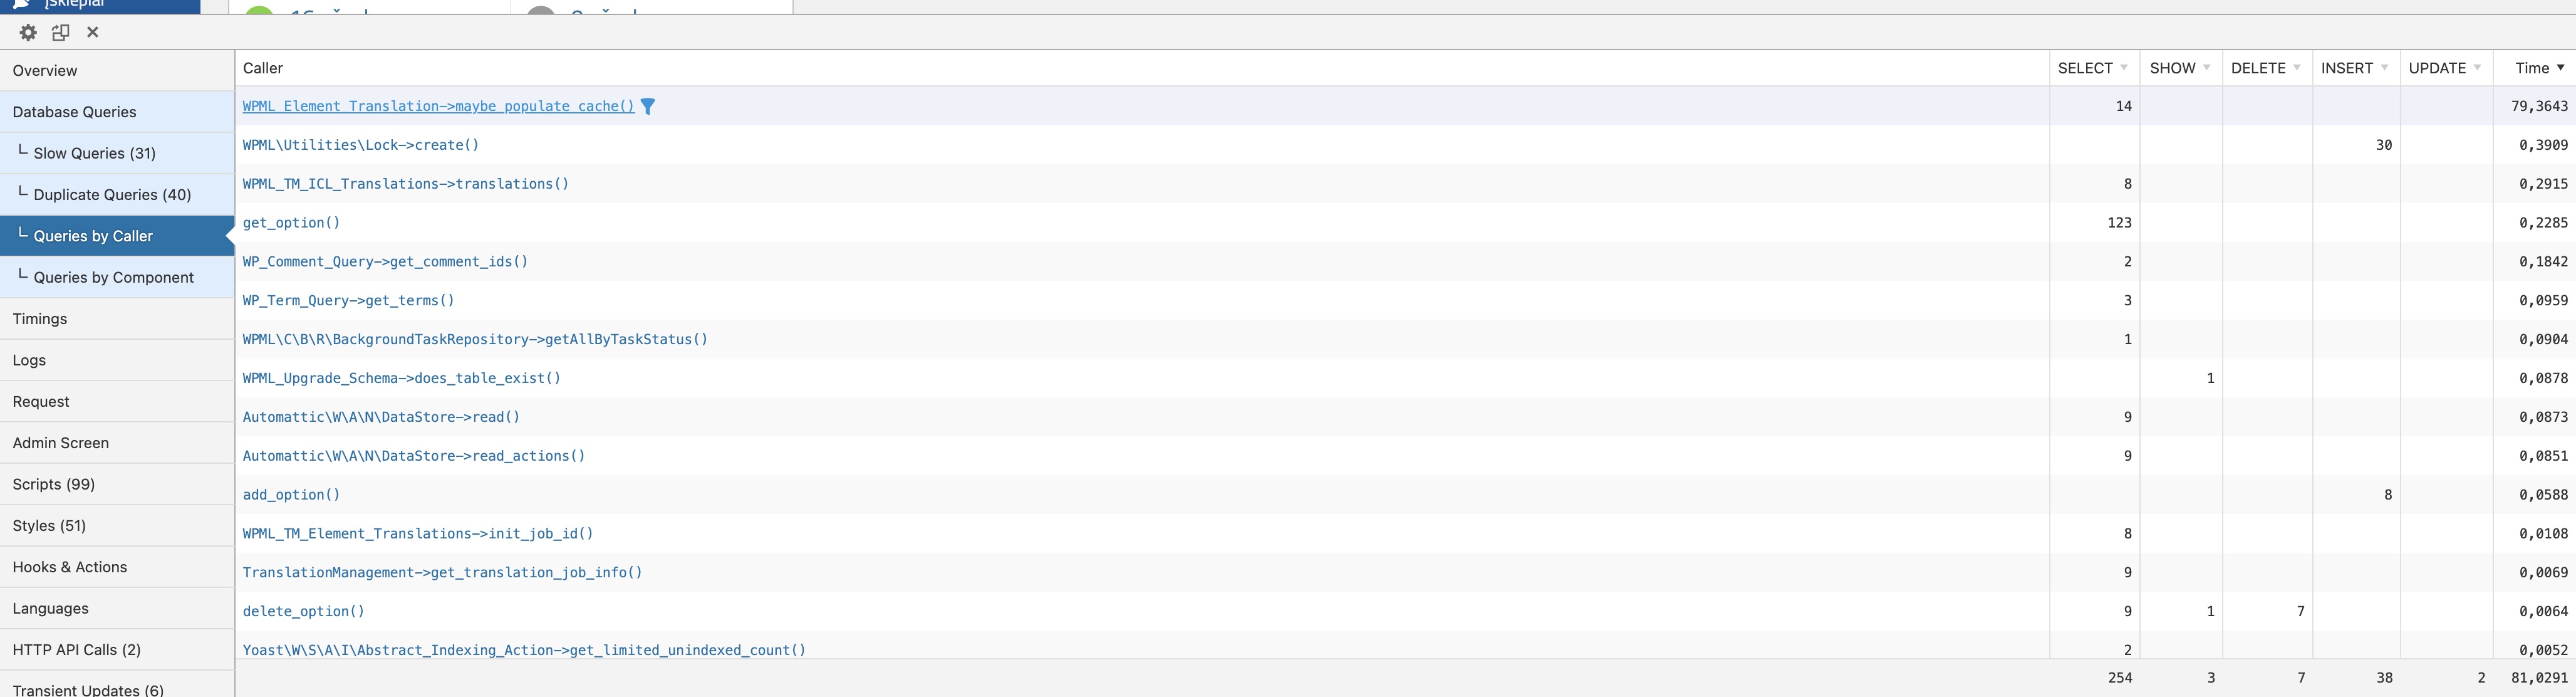Open HTTP API Calls (2) panel
The height and width of the screenshot is (697, 2576).
pyautogui.click(x=117, y=650)
